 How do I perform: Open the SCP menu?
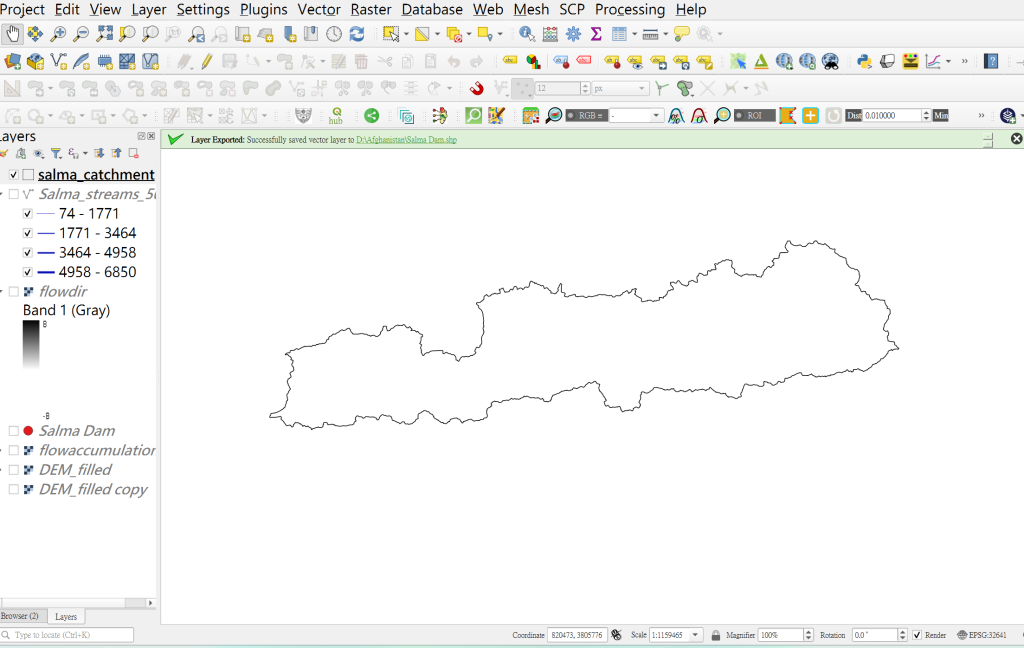[x=571, y=10]
